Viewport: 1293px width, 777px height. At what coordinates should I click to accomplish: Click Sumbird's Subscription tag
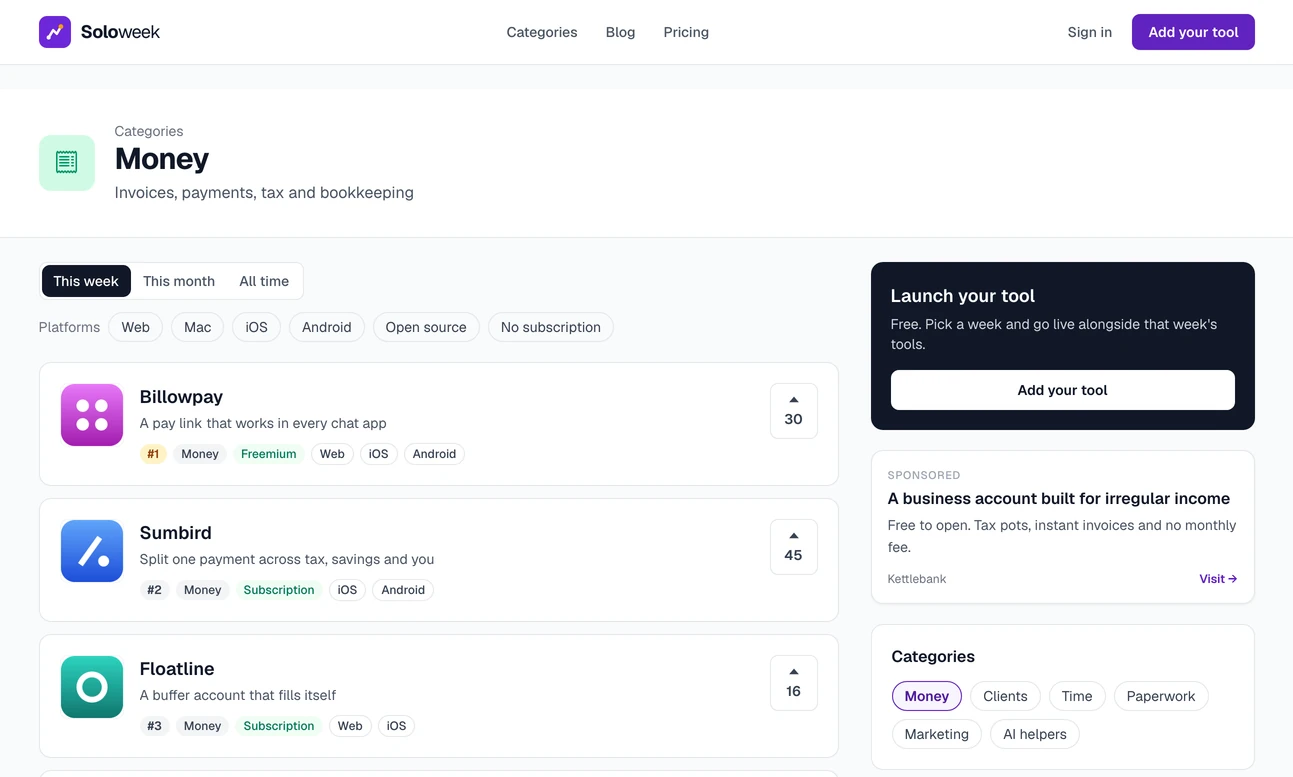[279, 590]
